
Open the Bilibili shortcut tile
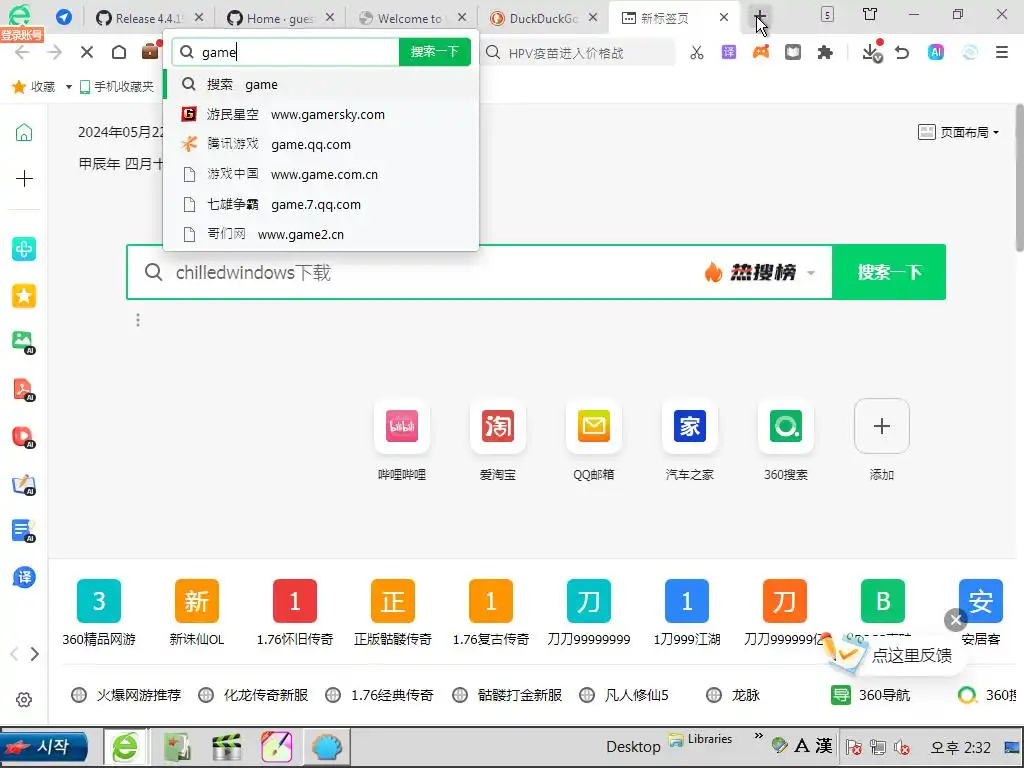[402, 426]
